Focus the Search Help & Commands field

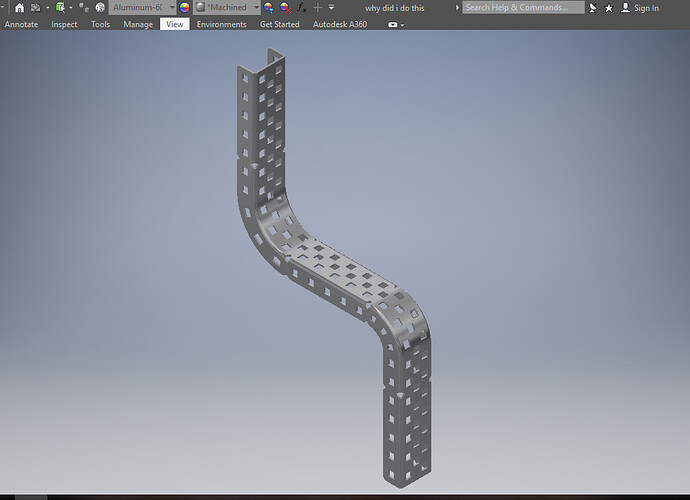[x=523, y=7]
